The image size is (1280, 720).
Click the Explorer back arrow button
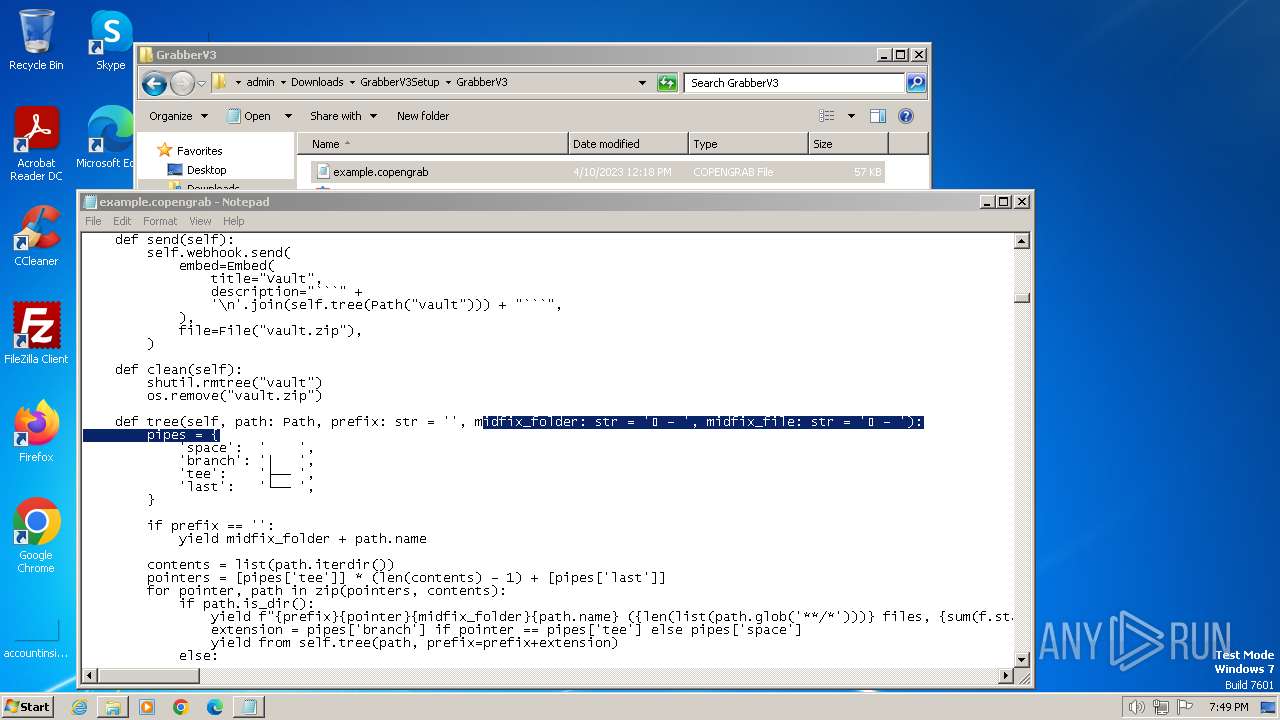(x=154, y=83)
